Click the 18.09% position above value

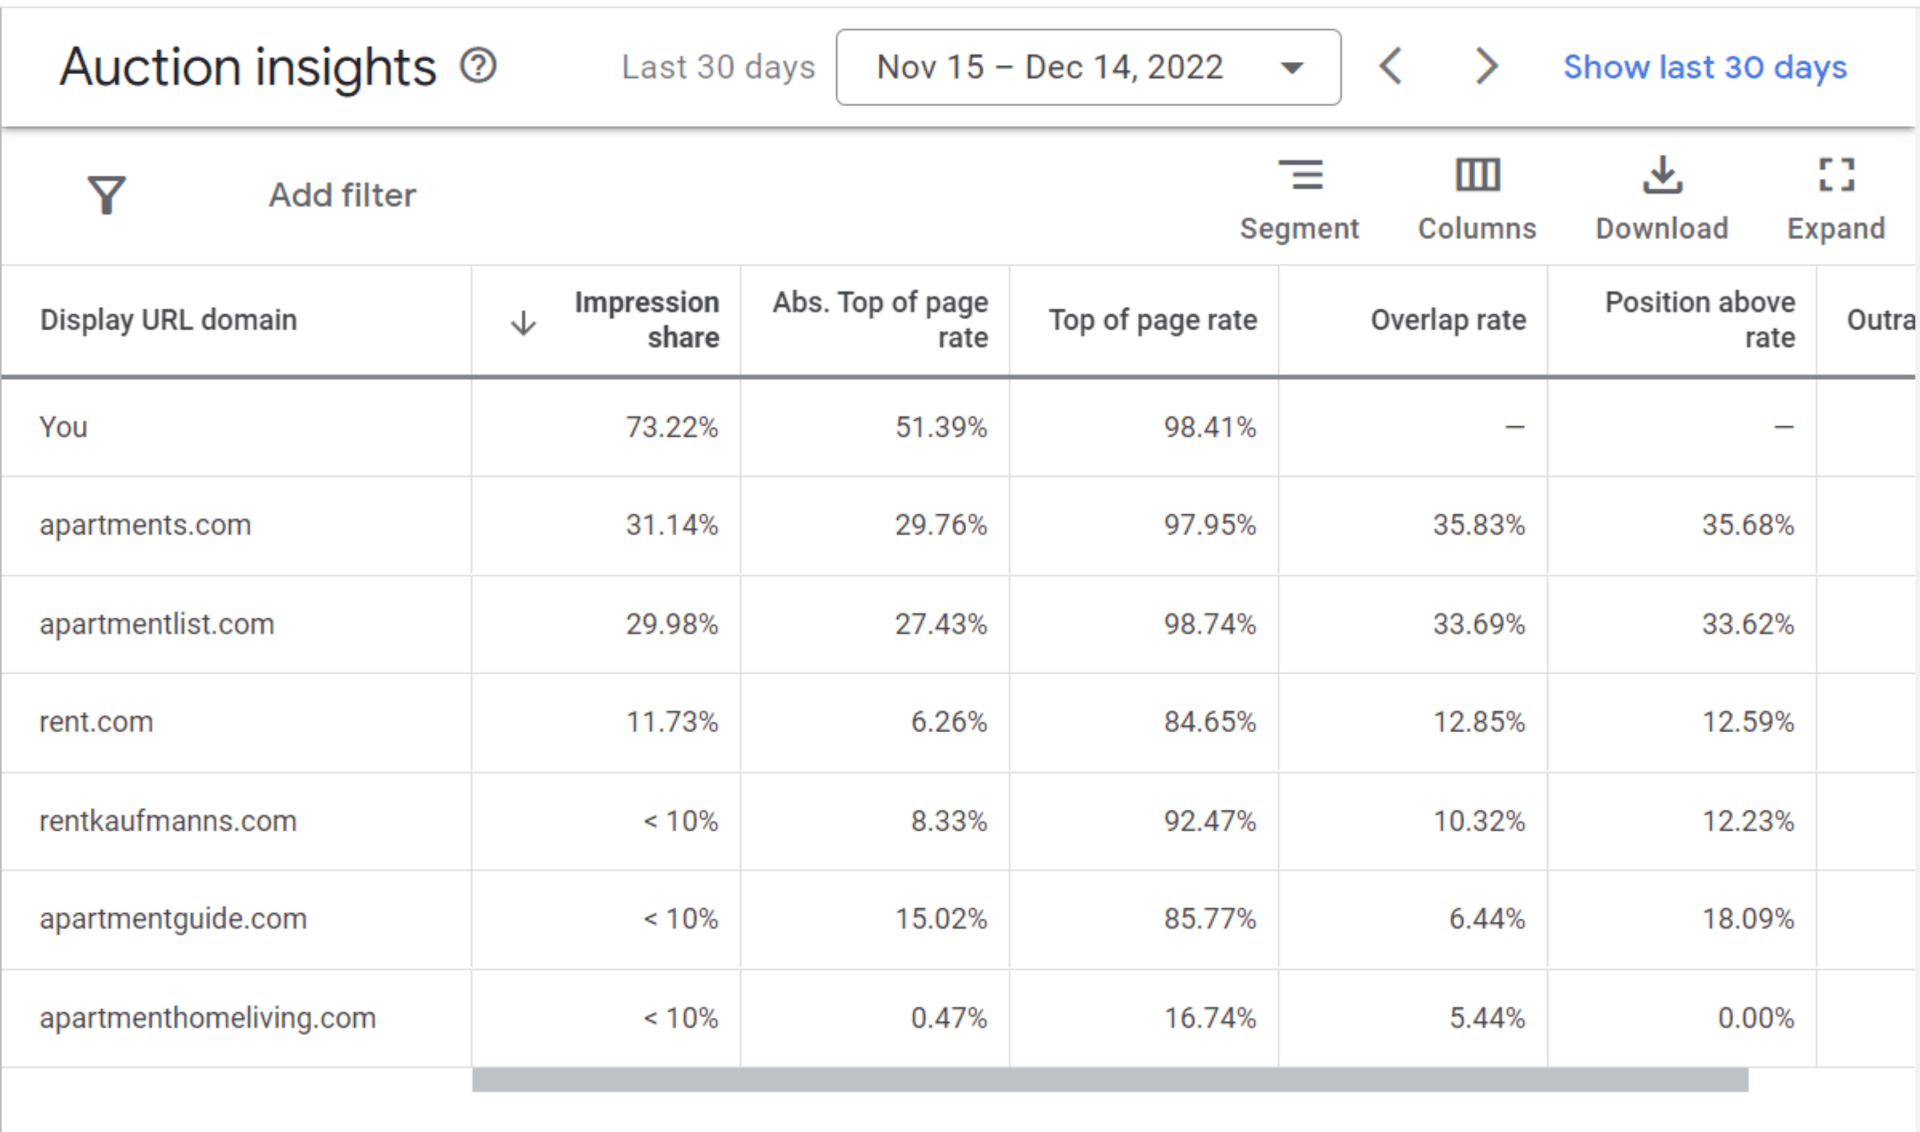point(1748,919)
